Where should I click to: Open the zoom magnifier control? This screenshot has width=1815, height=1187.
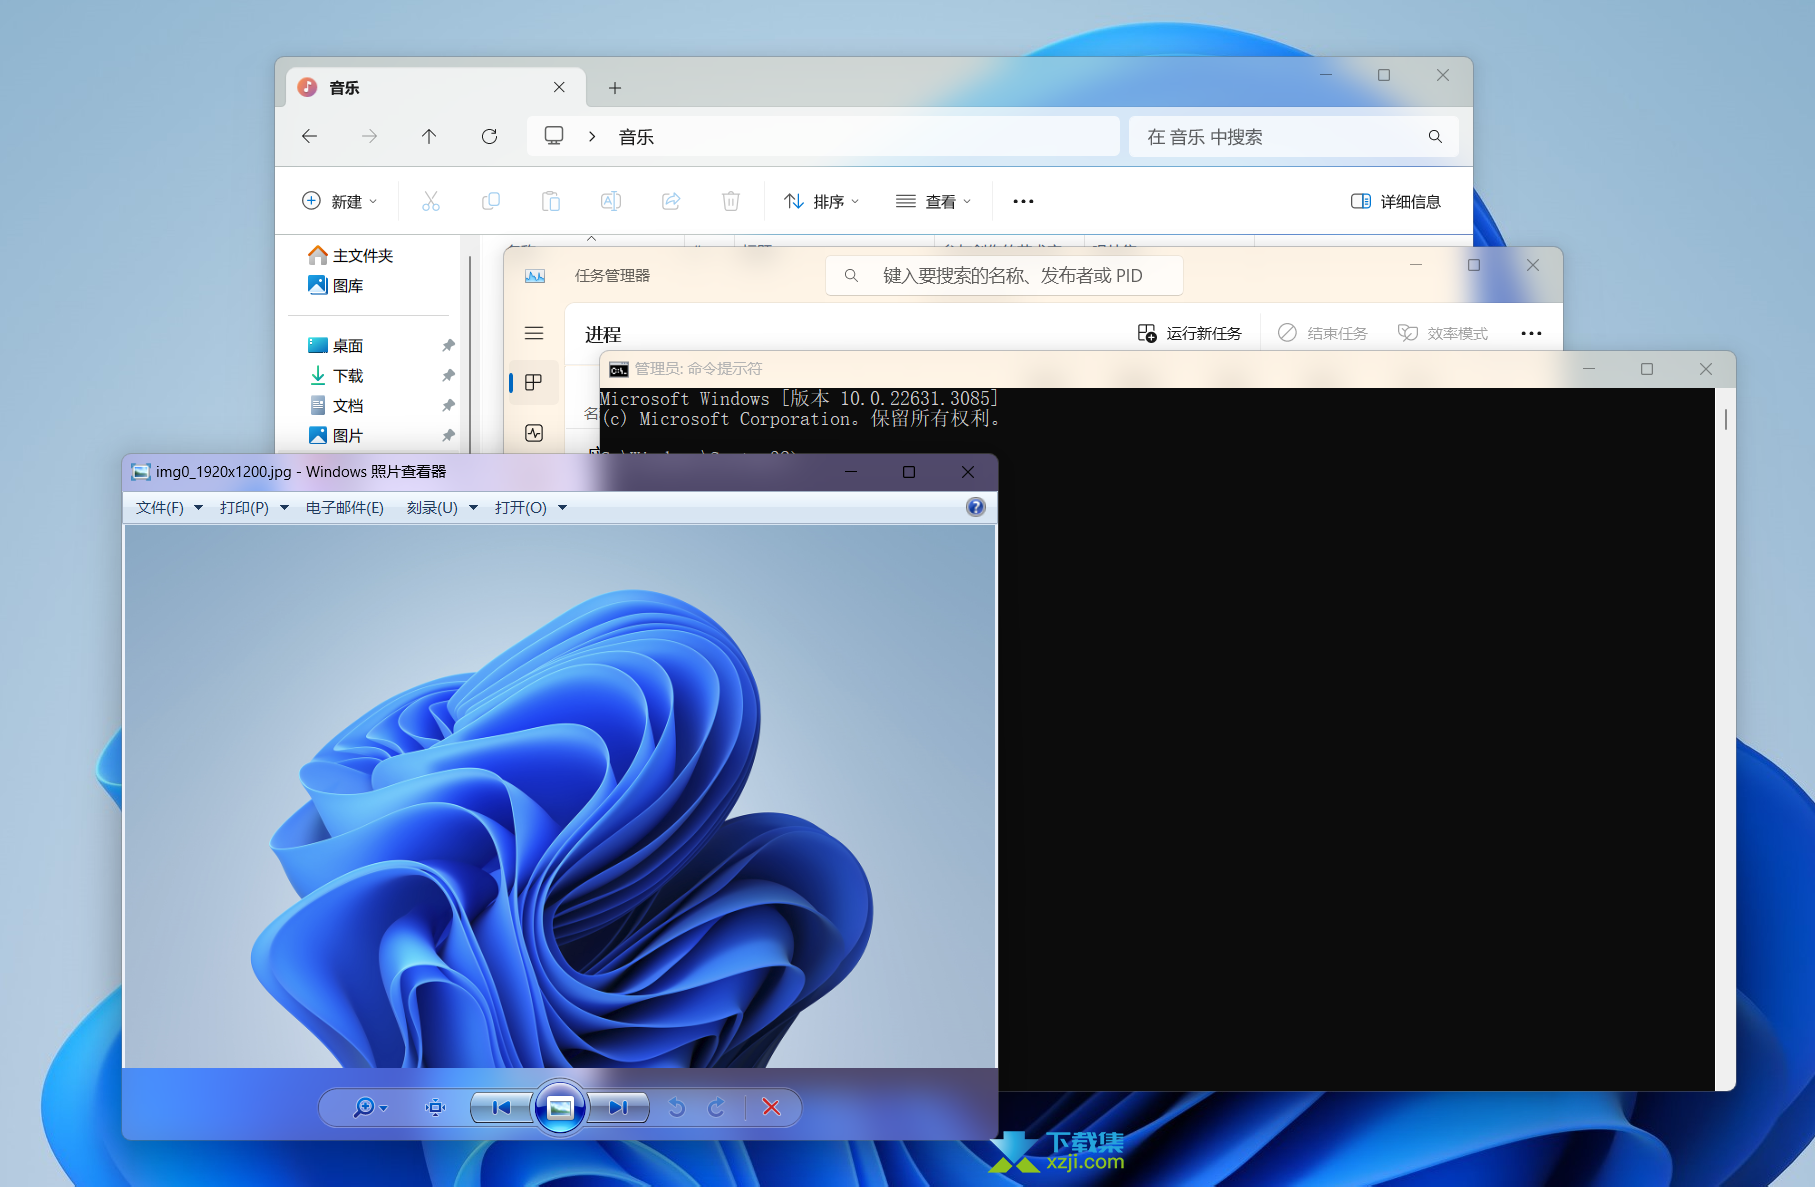tap(367, 1107)
